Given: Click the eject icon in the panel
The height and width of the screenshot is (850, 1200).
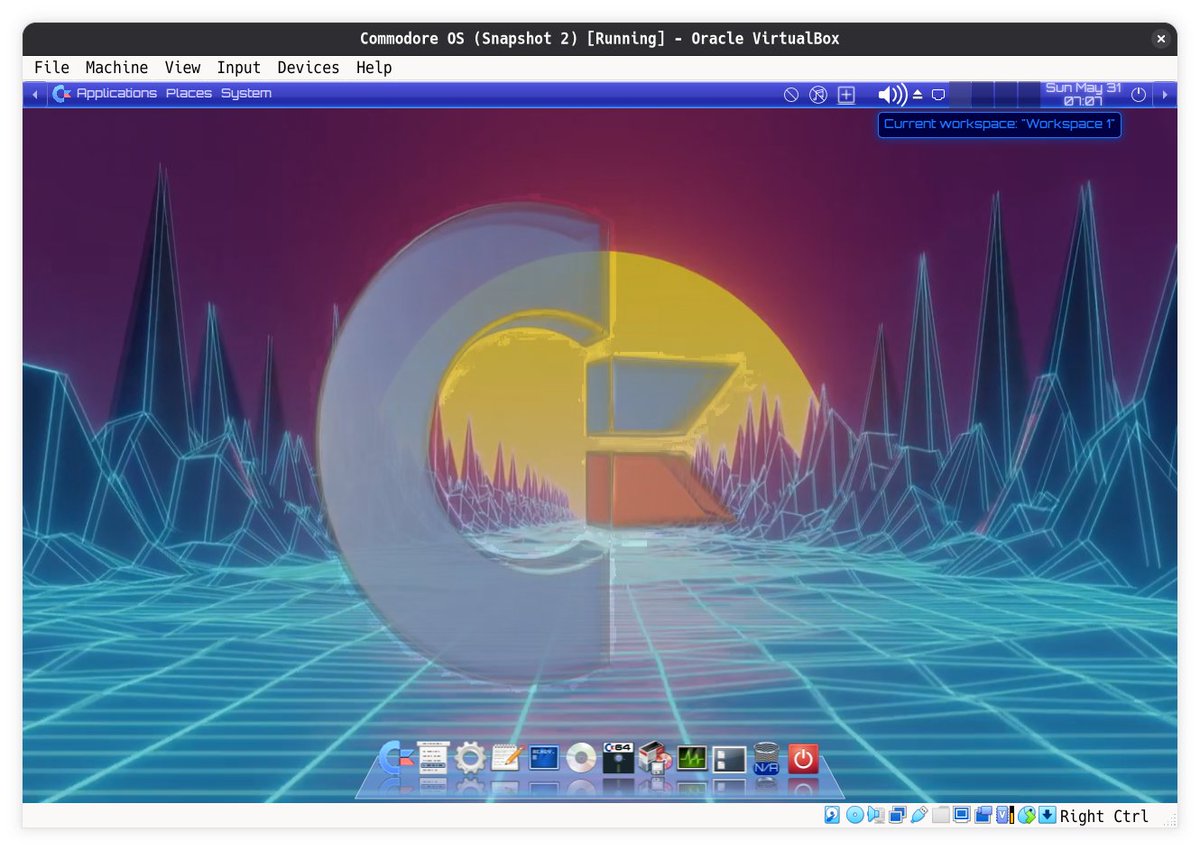Looking at the screenshot, I should click(x=917, y=95).
